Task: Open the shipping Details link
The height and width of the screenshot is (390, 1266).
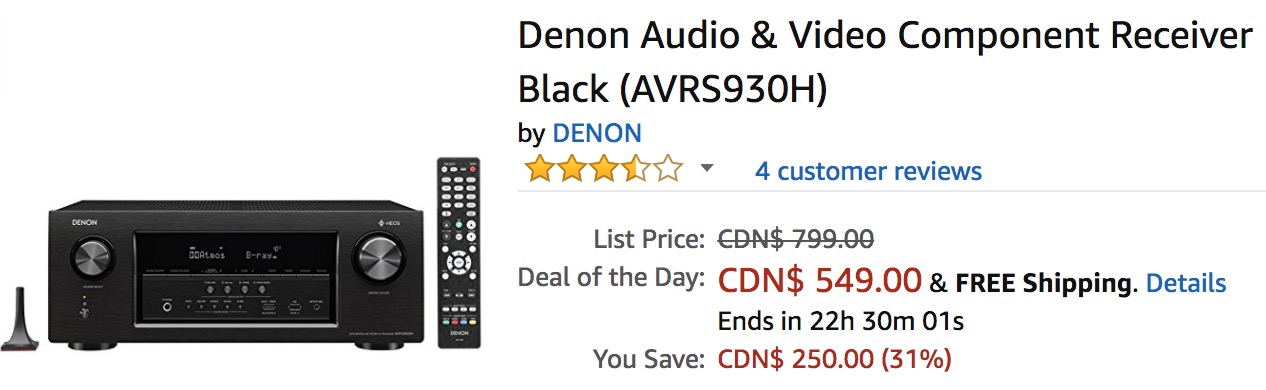Action: [1186, 283]
